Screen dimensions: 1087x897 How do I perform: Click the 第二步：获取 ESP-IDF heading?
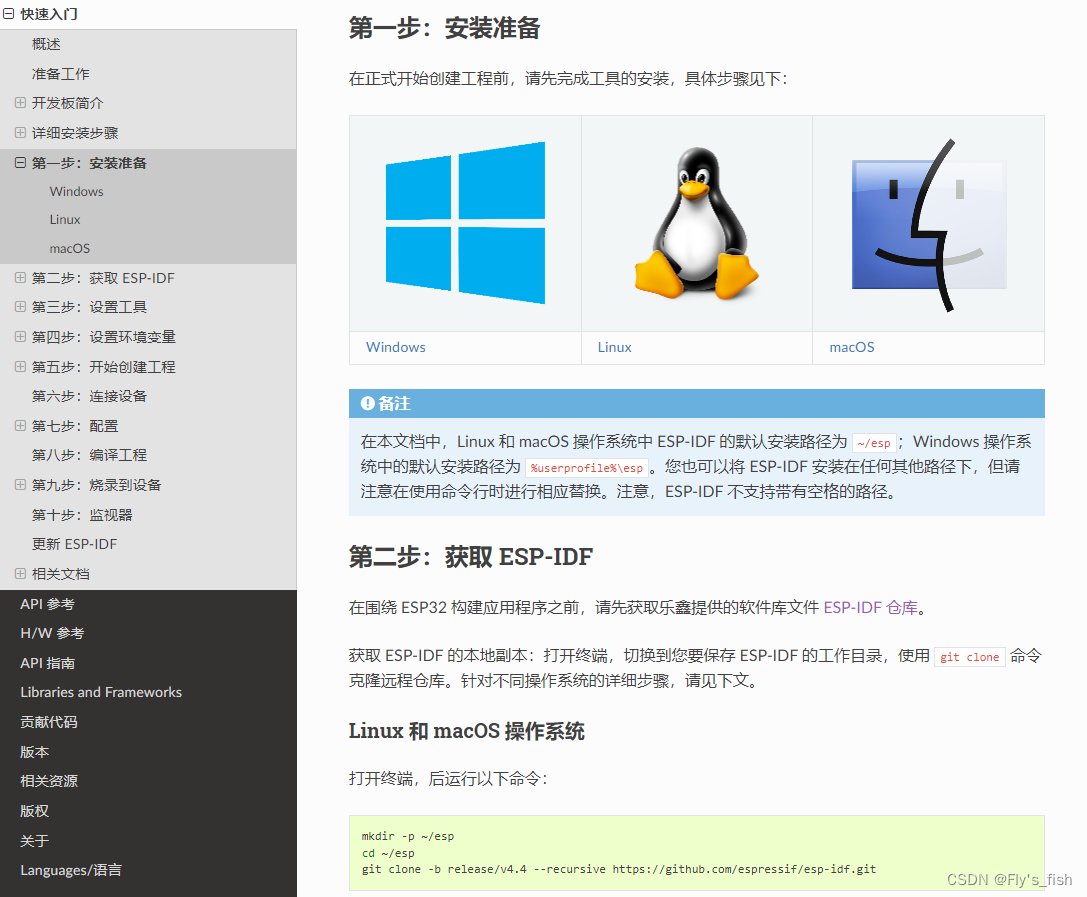coord(471,557)
